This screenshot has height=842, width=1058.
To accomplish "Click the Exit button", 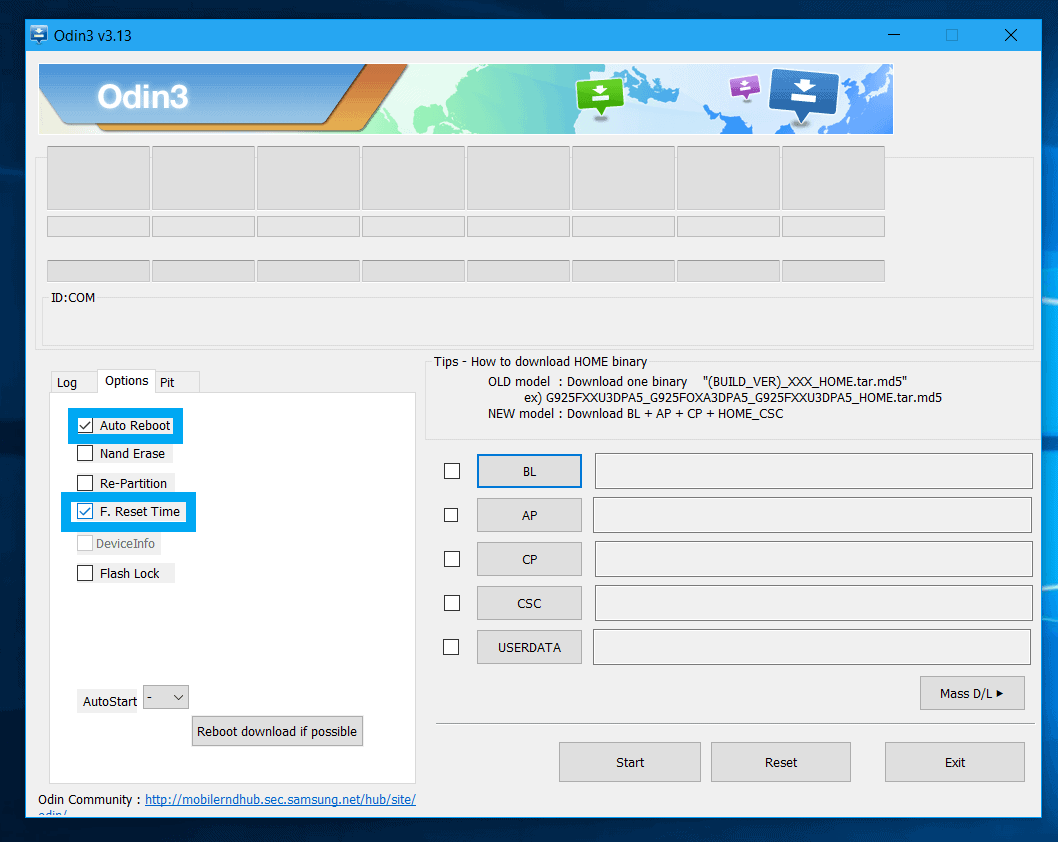I will pyautogui.click(x=955, y=762).
